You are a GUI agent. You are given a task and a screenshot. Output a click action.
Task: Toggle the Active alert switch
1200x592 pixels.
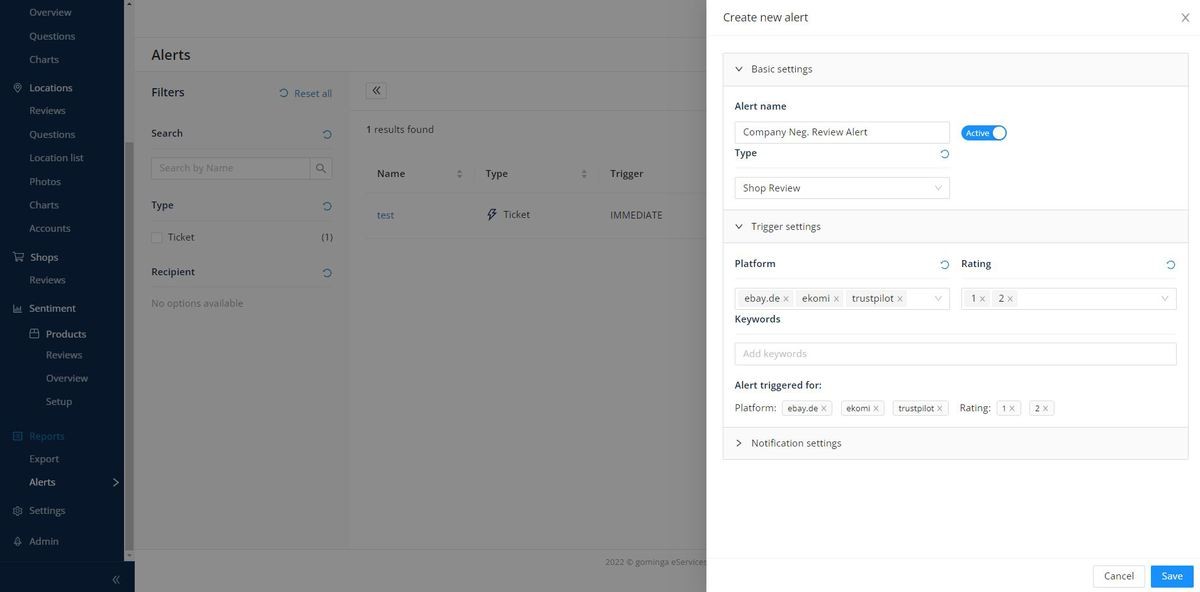coord(984,133)
